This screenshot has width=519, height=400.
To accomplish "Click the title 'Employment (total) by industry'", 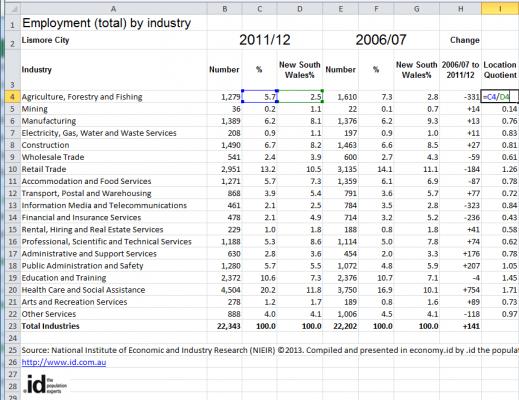I will point(107,23).
